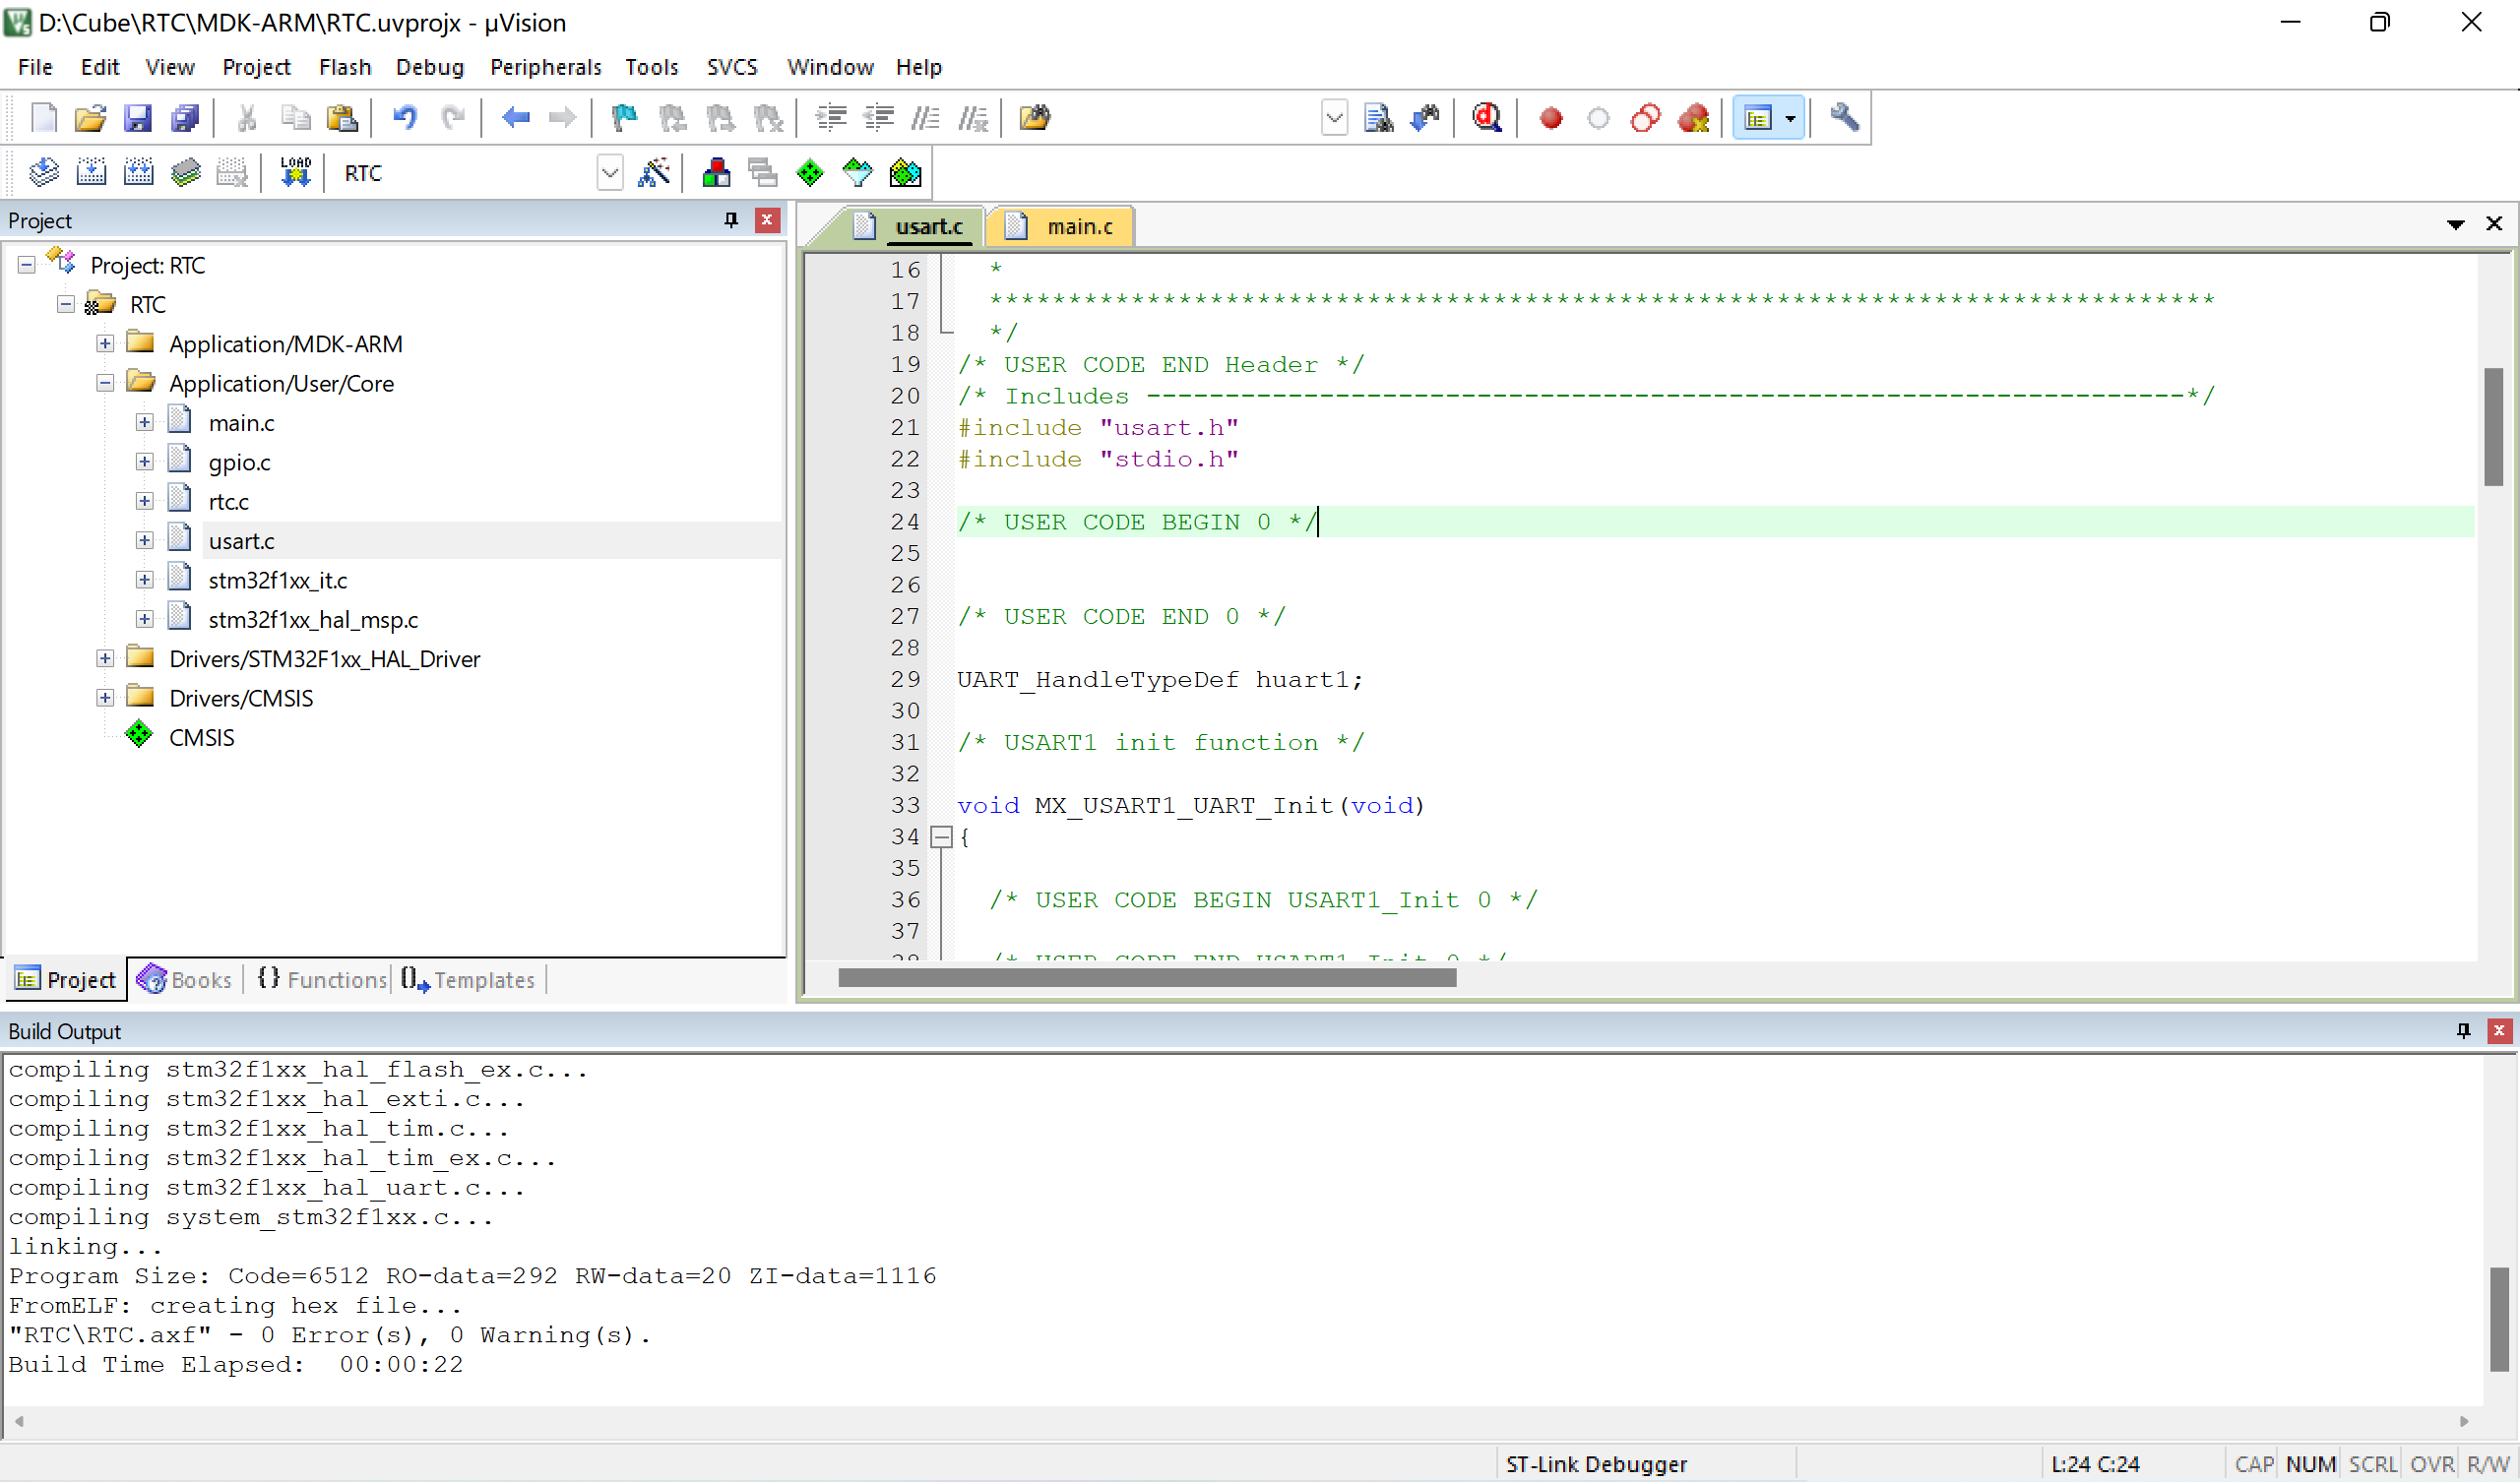Editor horizontal scrollbar thumb
Image resolution: width=2520 pixels, height=1482 pixels.
1147,978
